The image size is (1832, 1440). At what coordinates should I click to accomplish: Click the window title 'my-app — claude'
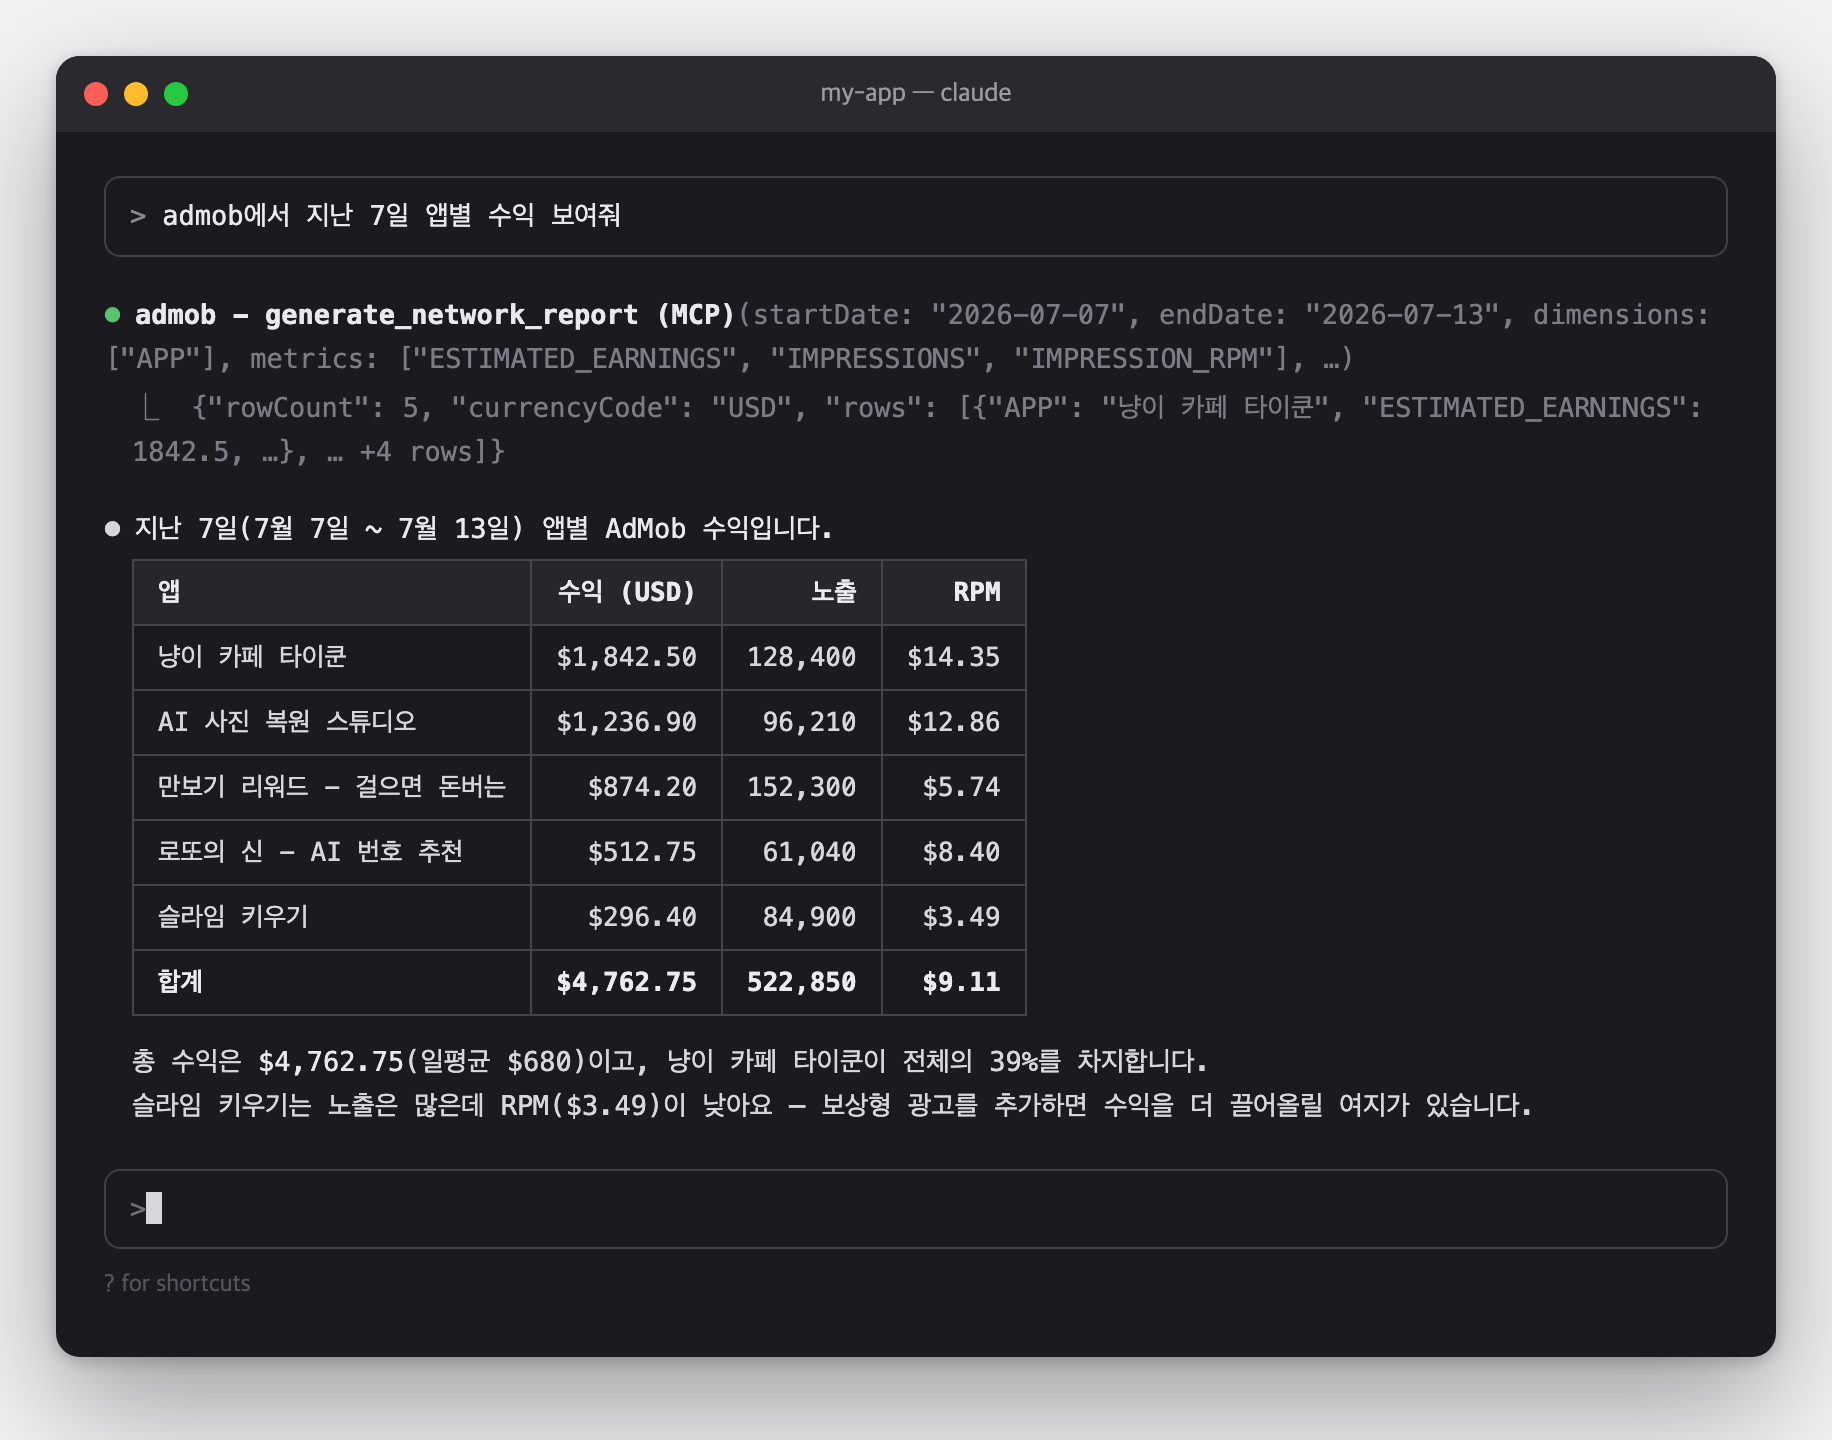[x=915, y=93]
